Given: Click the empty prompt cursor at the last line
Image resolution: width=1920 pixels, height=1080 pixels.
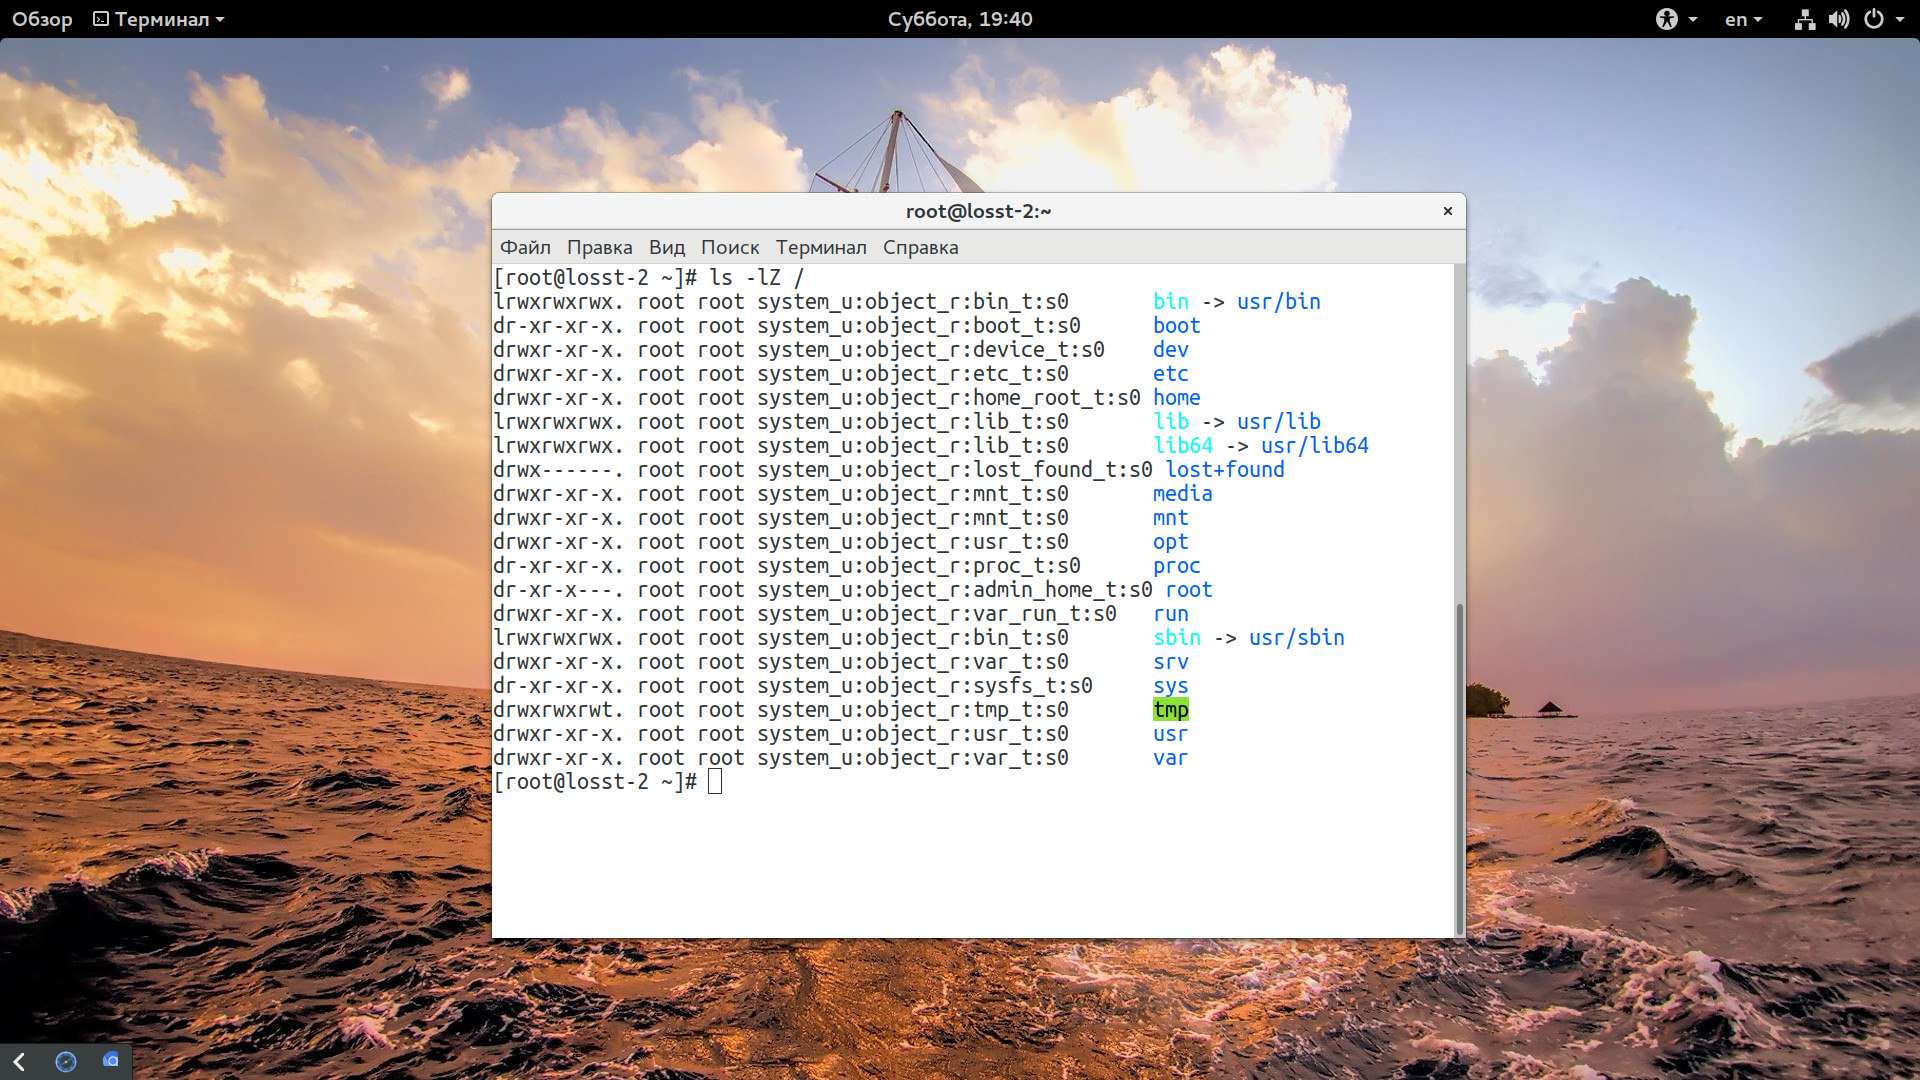Looking at the screenshot, I should pyautogui.click(x=715, y=782).
